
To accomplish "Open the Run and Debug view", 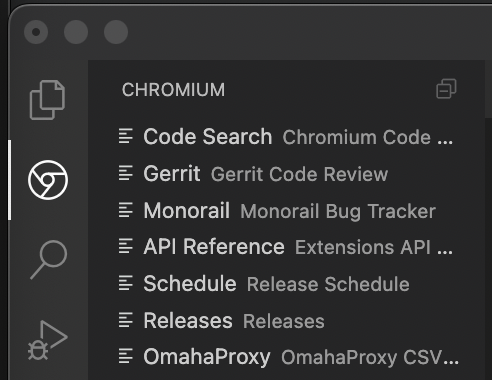I will pos(48,340).
